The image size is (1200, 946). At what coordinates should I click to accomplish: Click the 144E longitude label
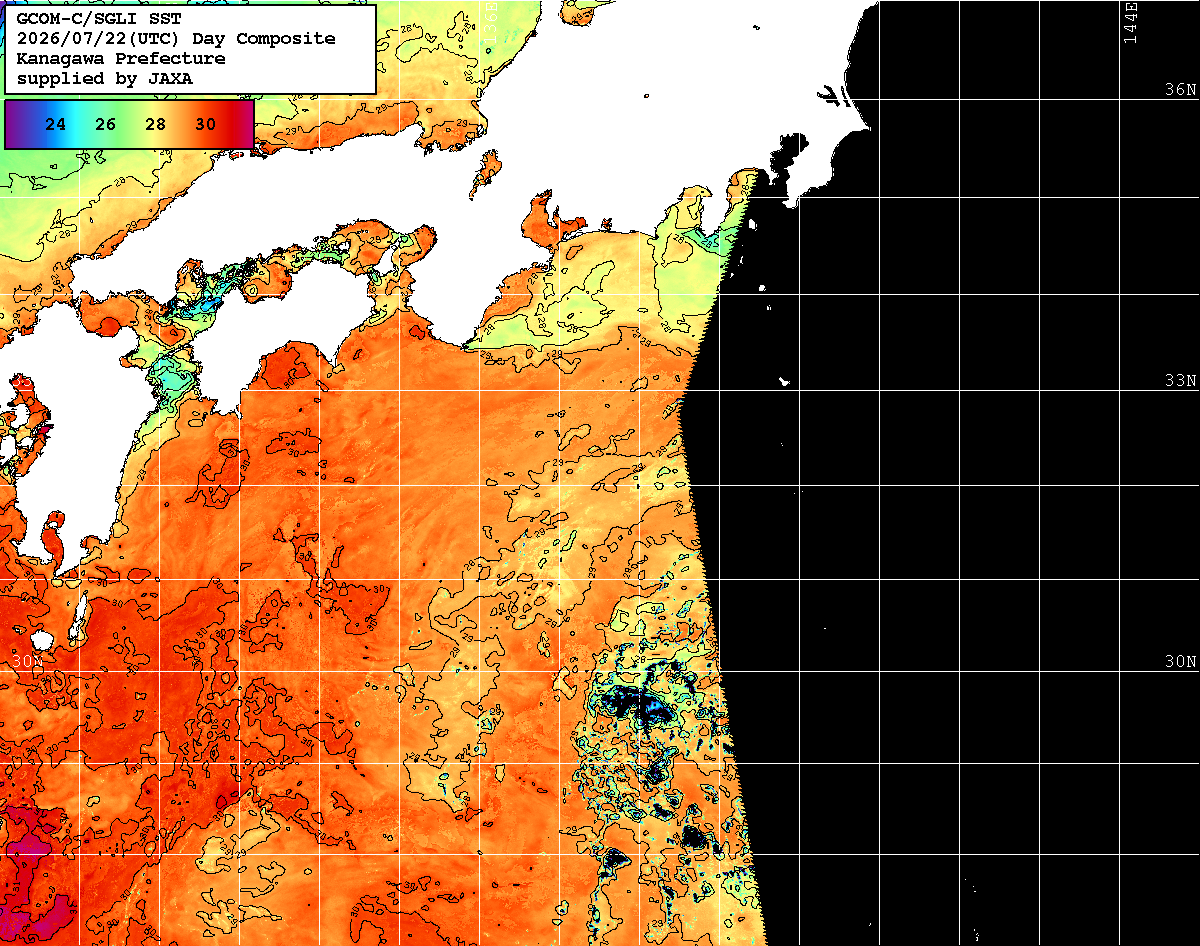[1130, 21]
